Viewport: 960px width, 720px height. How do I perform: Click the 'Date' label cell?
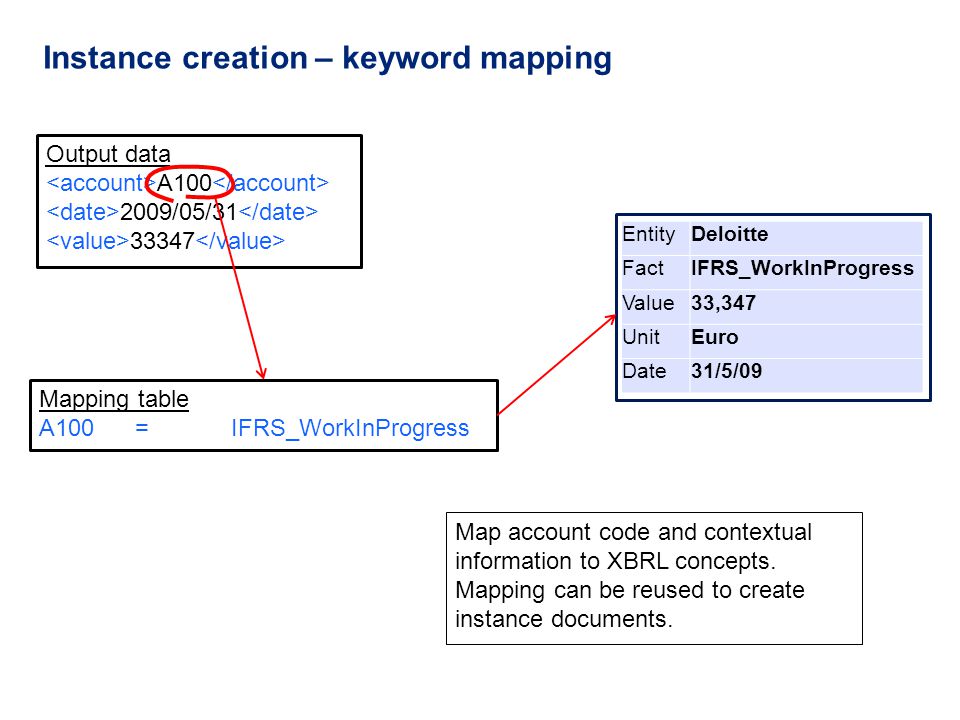click(x=654, y=375)
